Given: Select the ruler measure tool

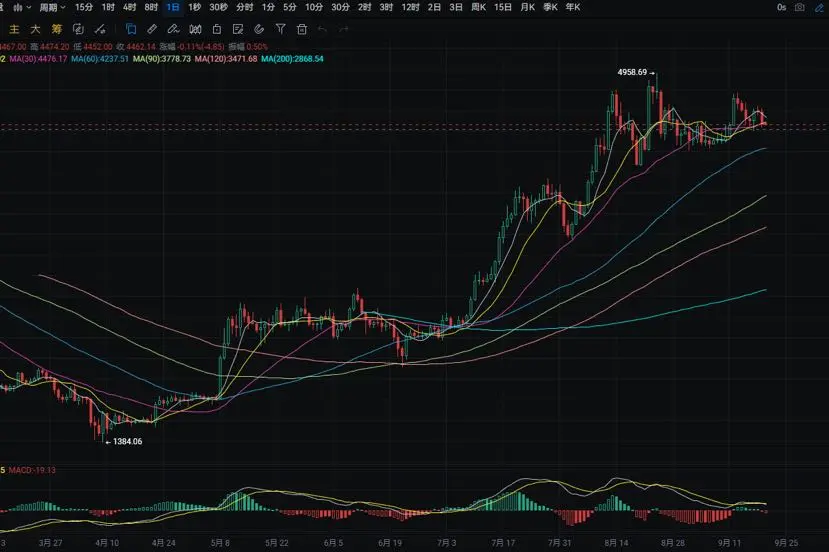Looking at the screenshot, I should click(x=152, y=30).
